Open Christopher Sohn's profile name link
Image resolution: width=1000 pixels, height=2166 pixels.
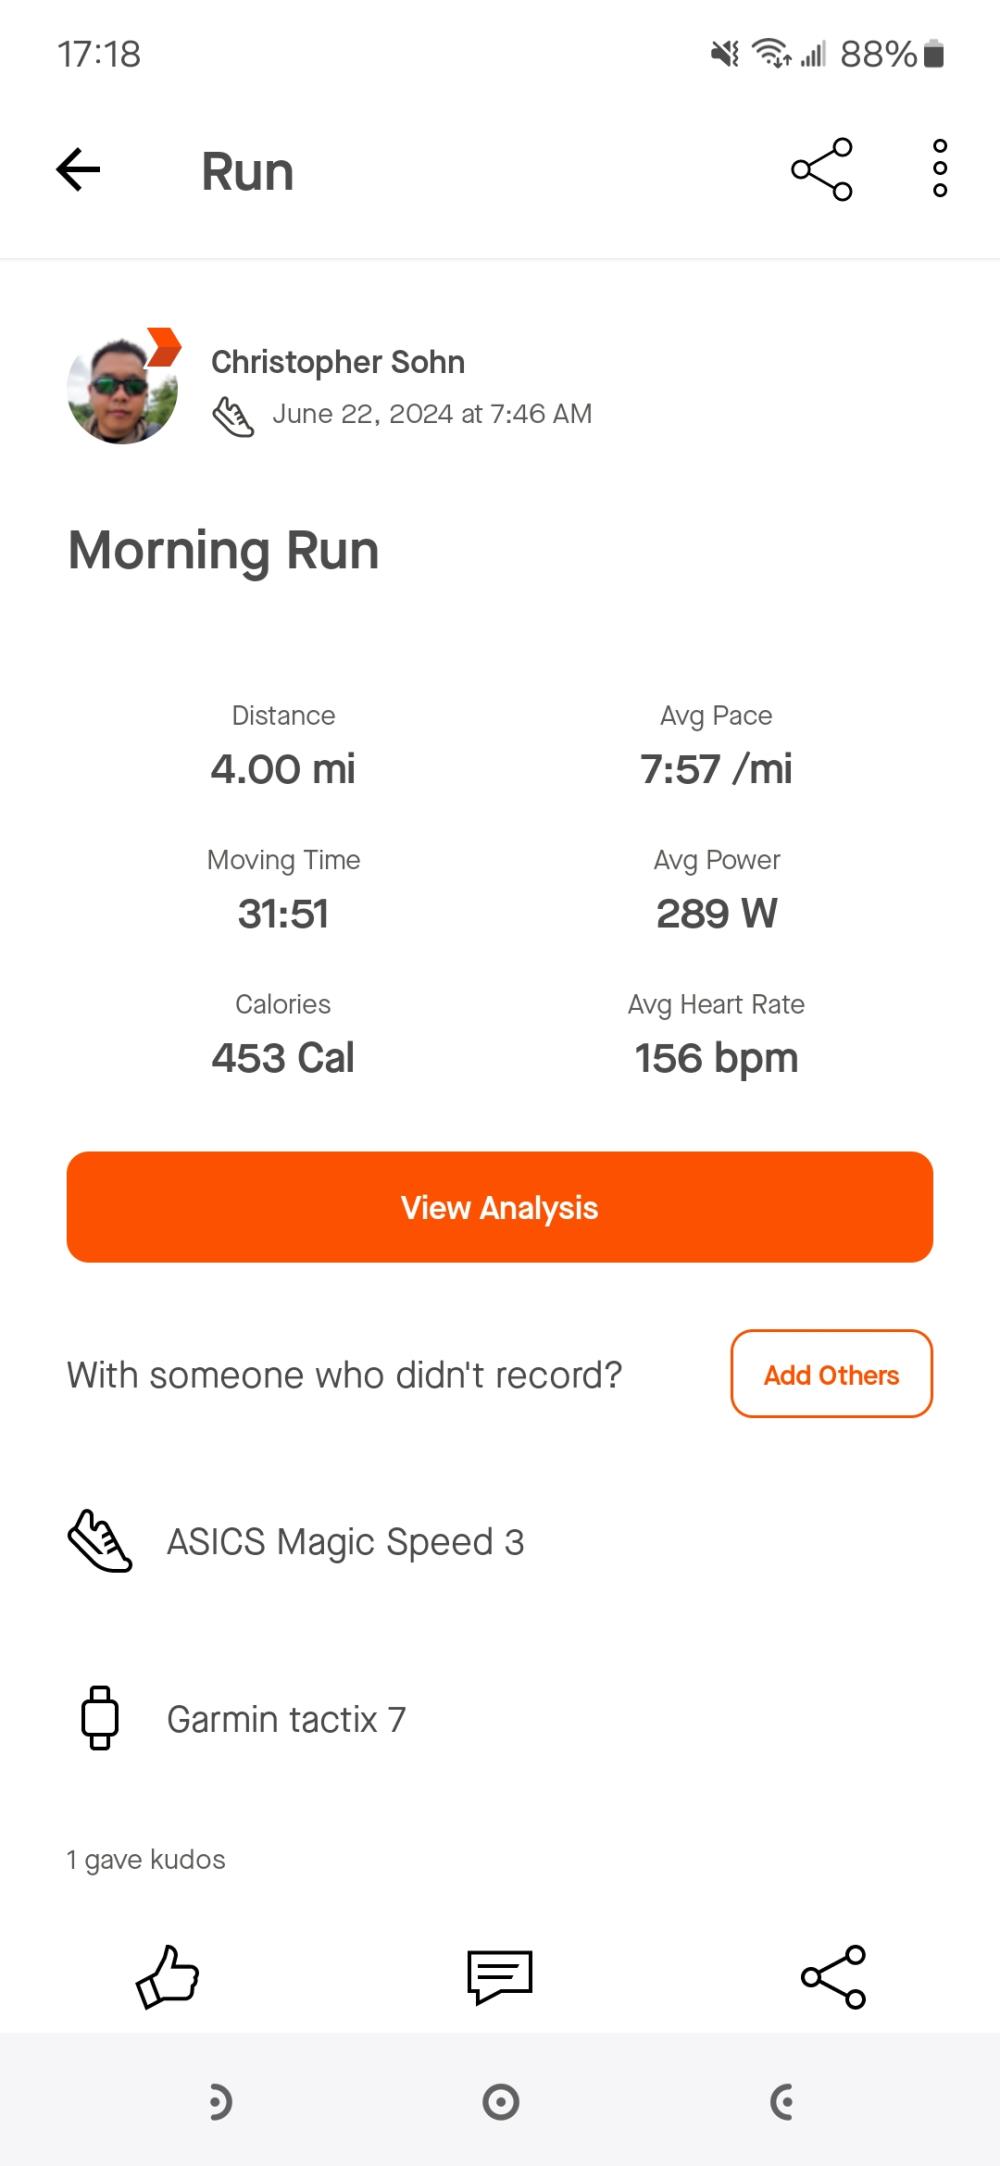(338, 362)
